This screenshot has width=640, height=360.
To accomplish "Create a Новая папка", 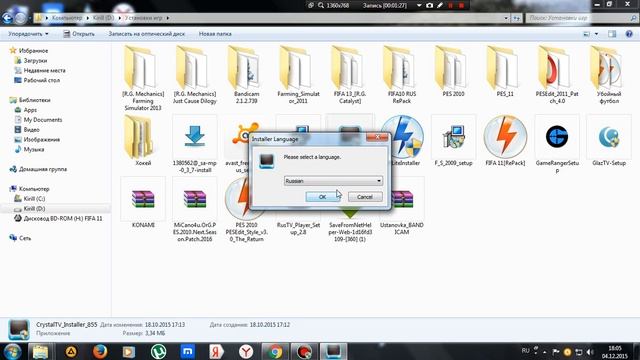I will (215, 34).
